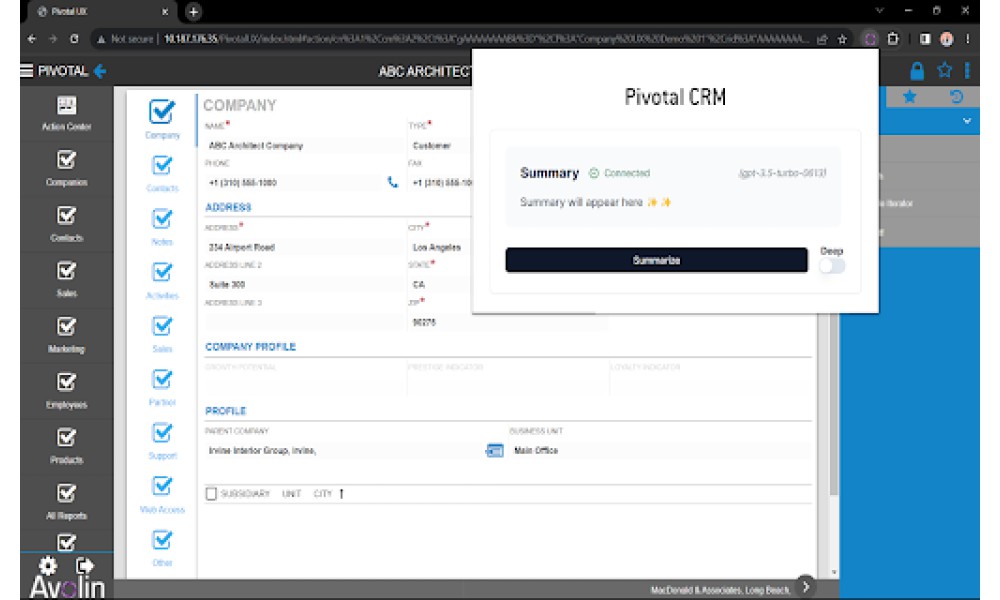This screenshot has height=600, width=1000.
Task: Click the browser address bar
Action: [x=453, y=39]
